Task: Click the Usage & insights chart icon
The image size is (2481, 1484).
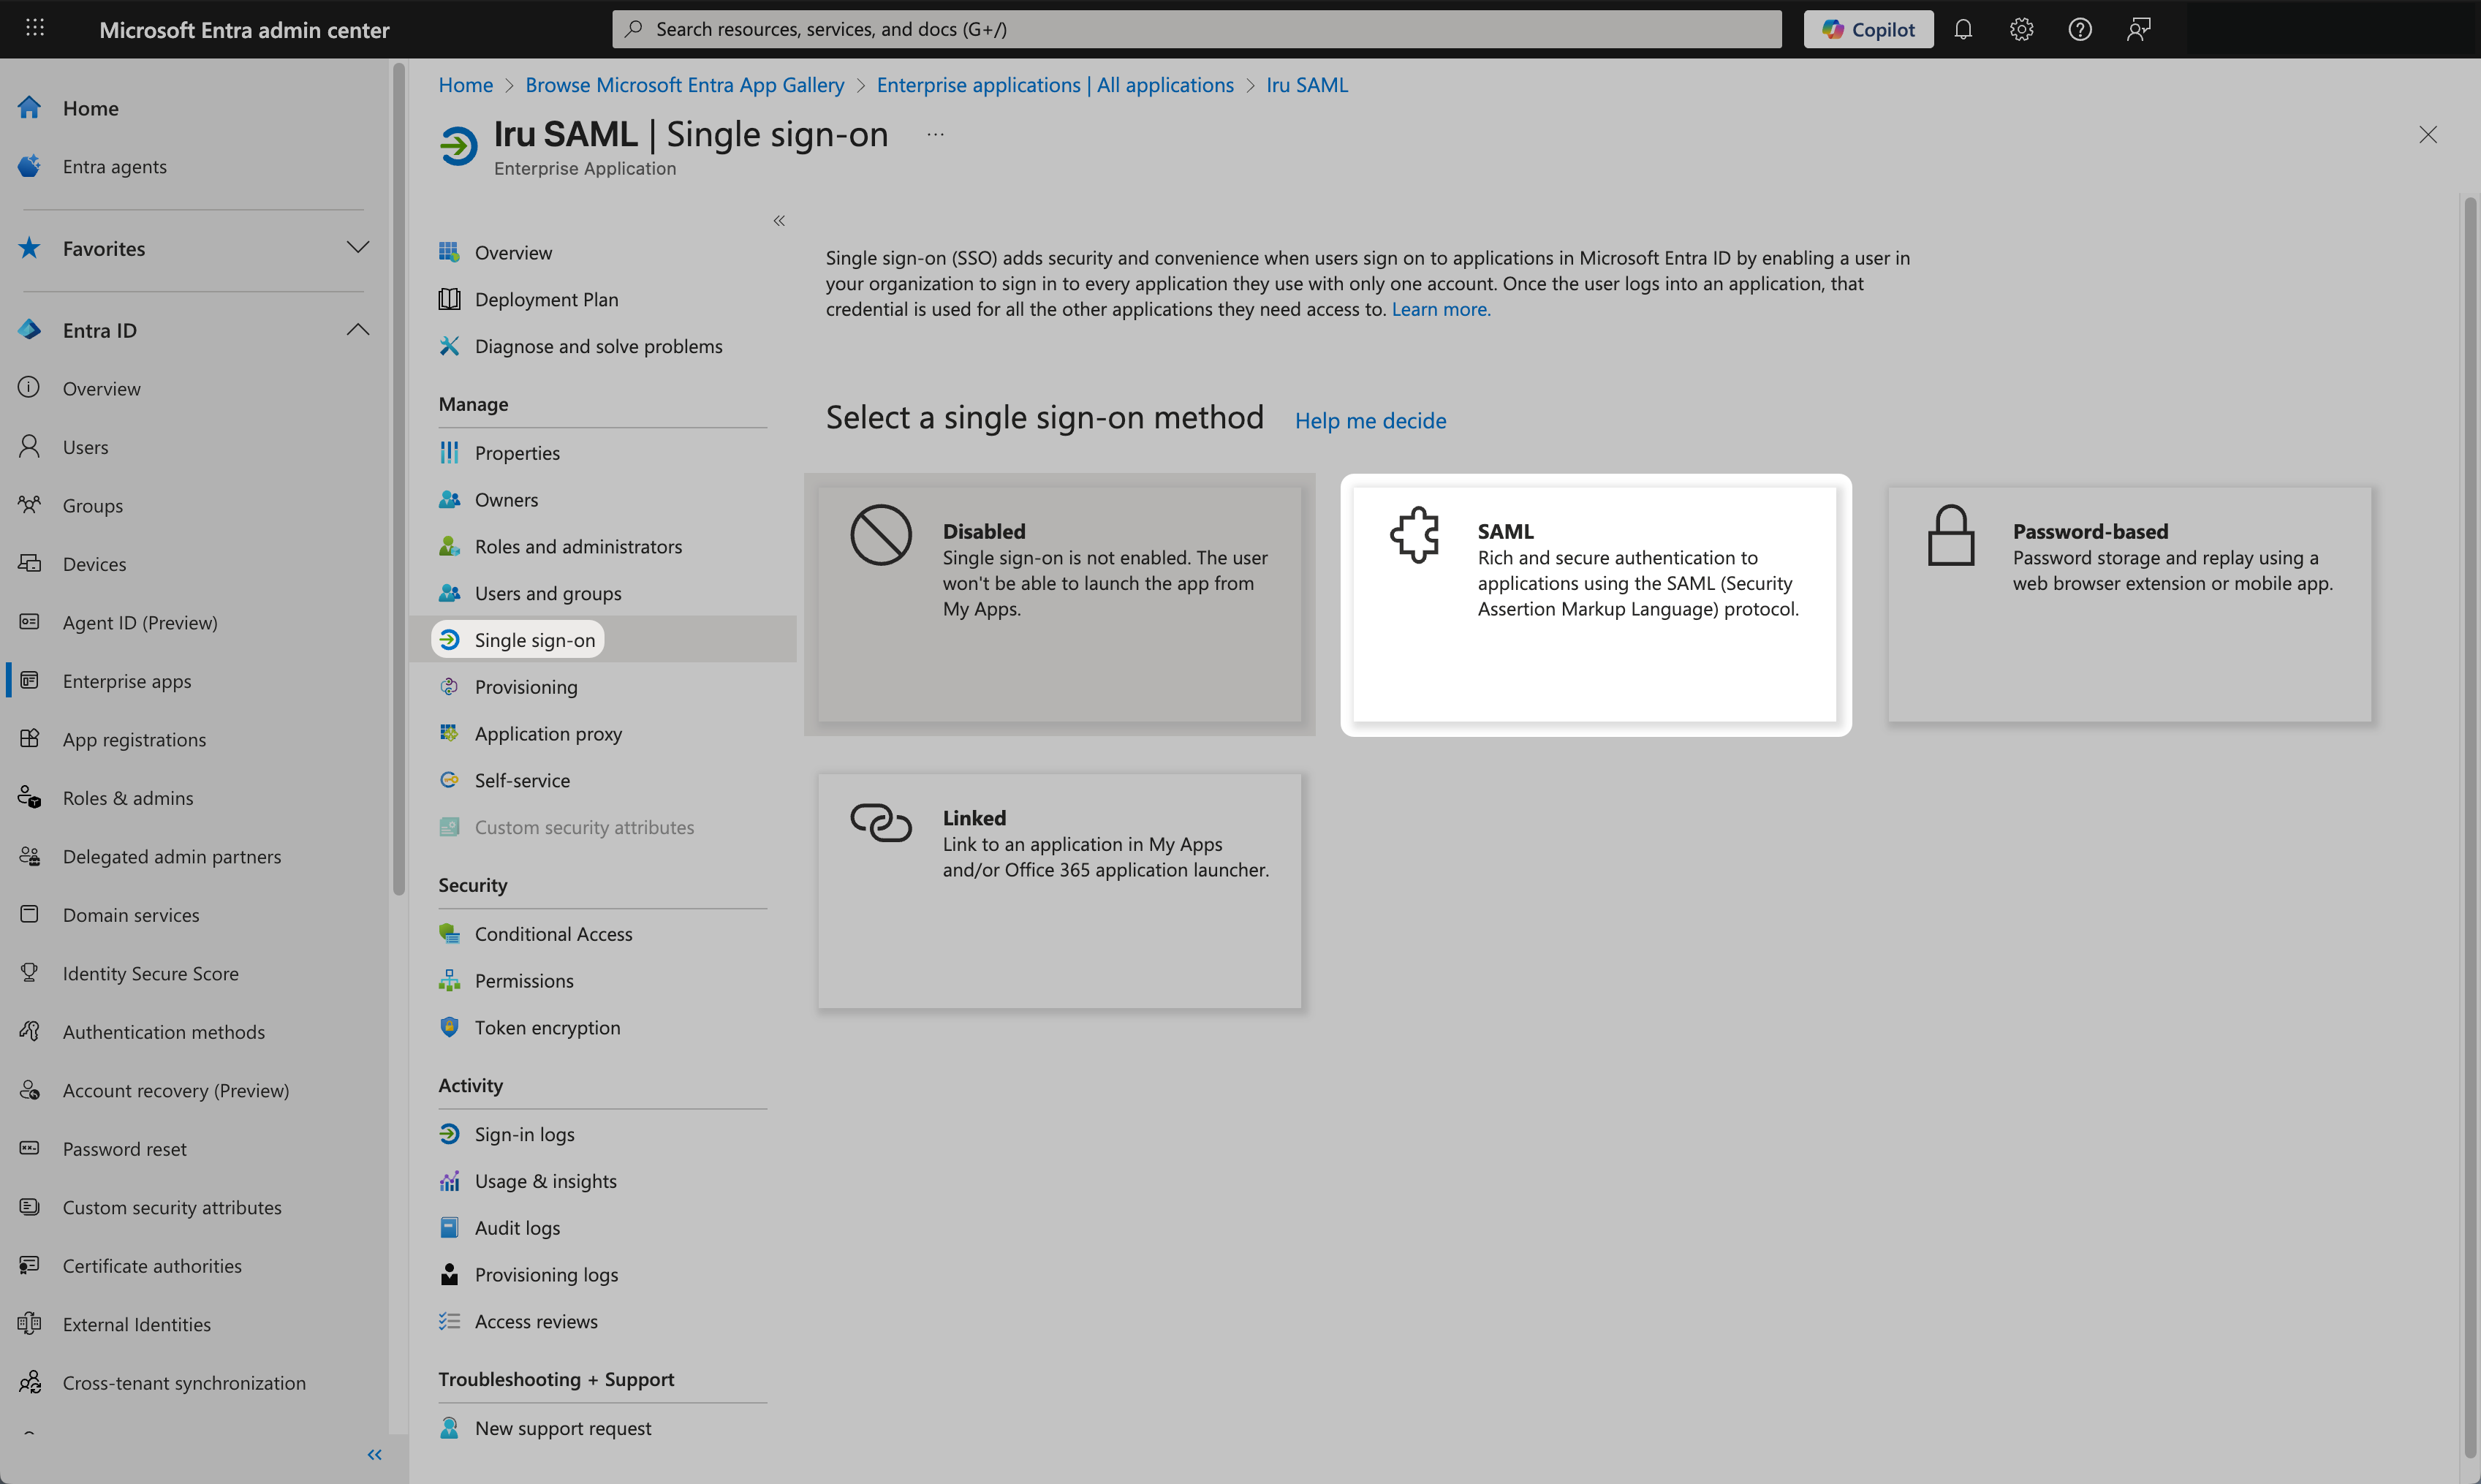Action: tap(450, 1181)
